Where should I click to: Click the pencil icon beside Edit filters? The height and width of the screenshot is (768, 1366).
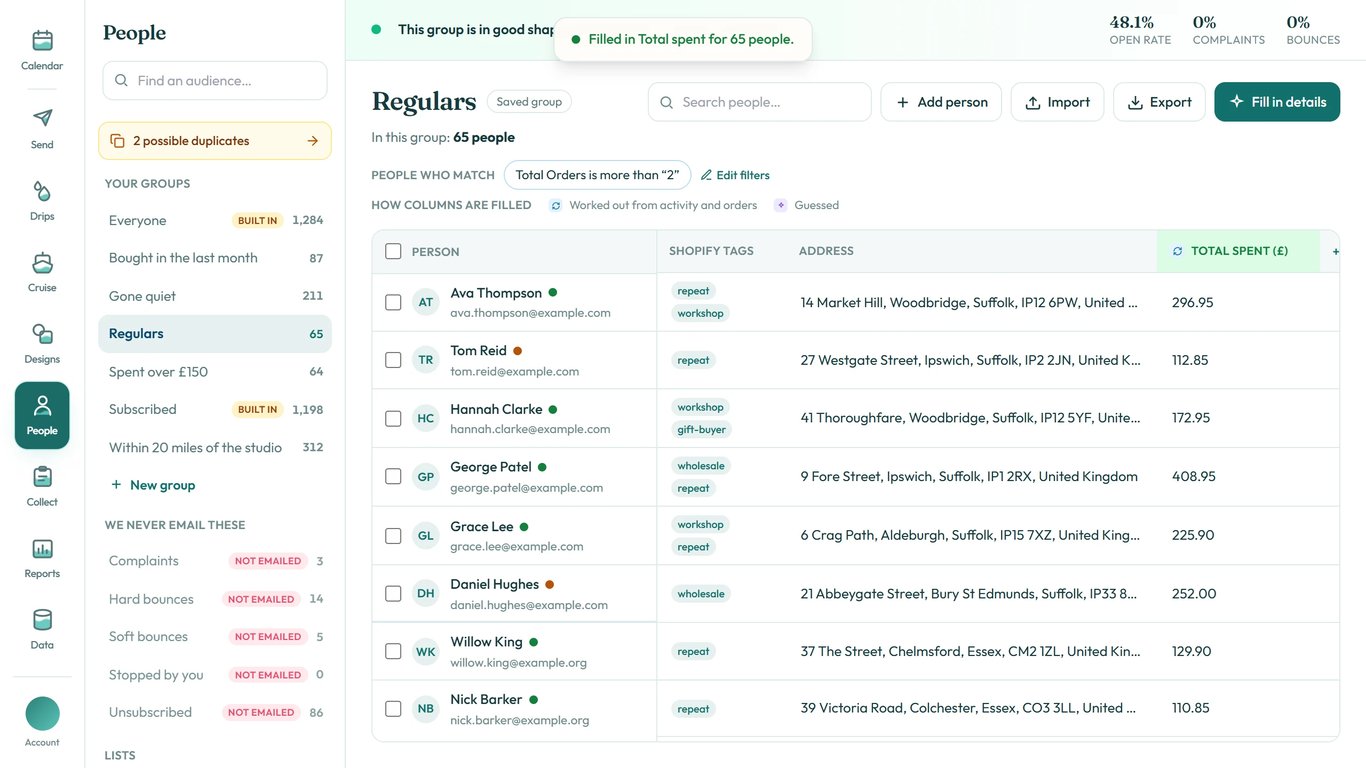[706, 175]
